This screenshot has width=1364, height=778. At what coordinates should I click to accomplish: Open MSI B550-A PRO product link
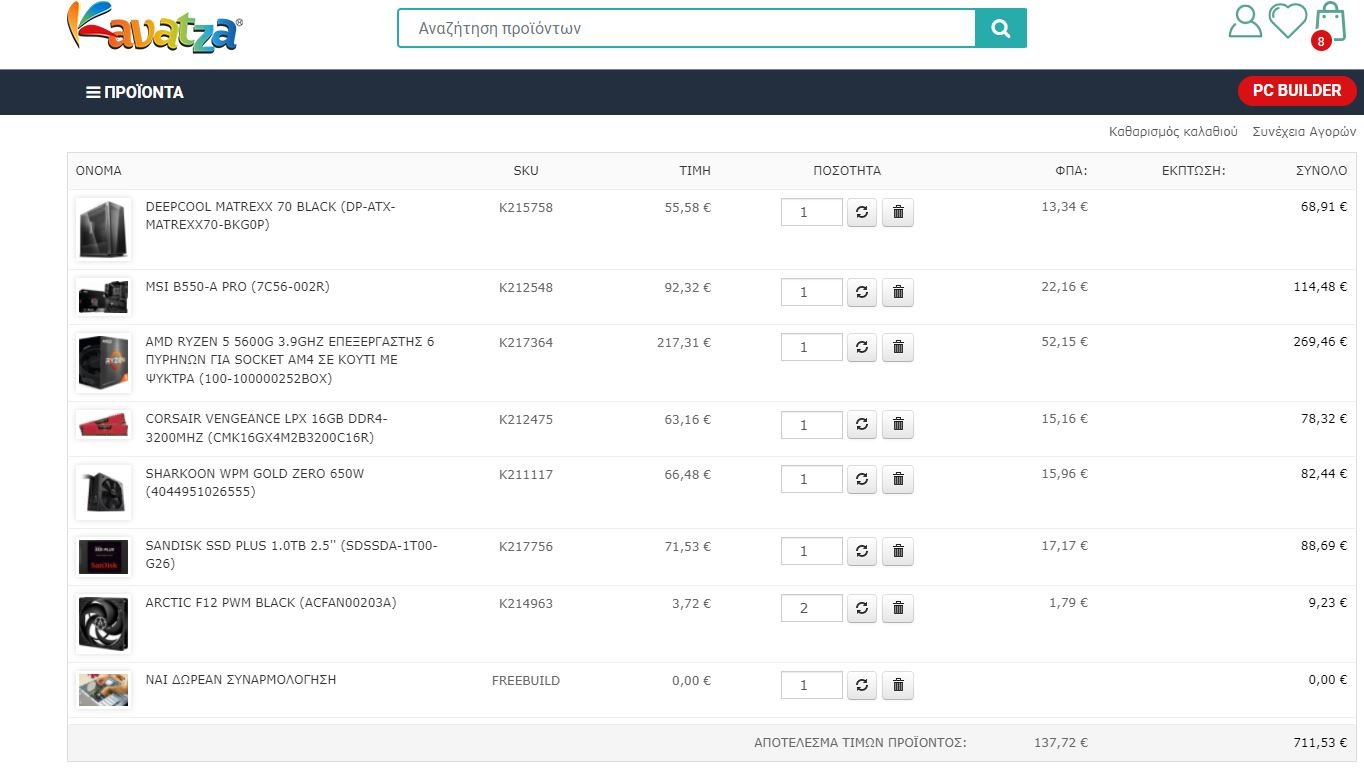click(237, 287)
